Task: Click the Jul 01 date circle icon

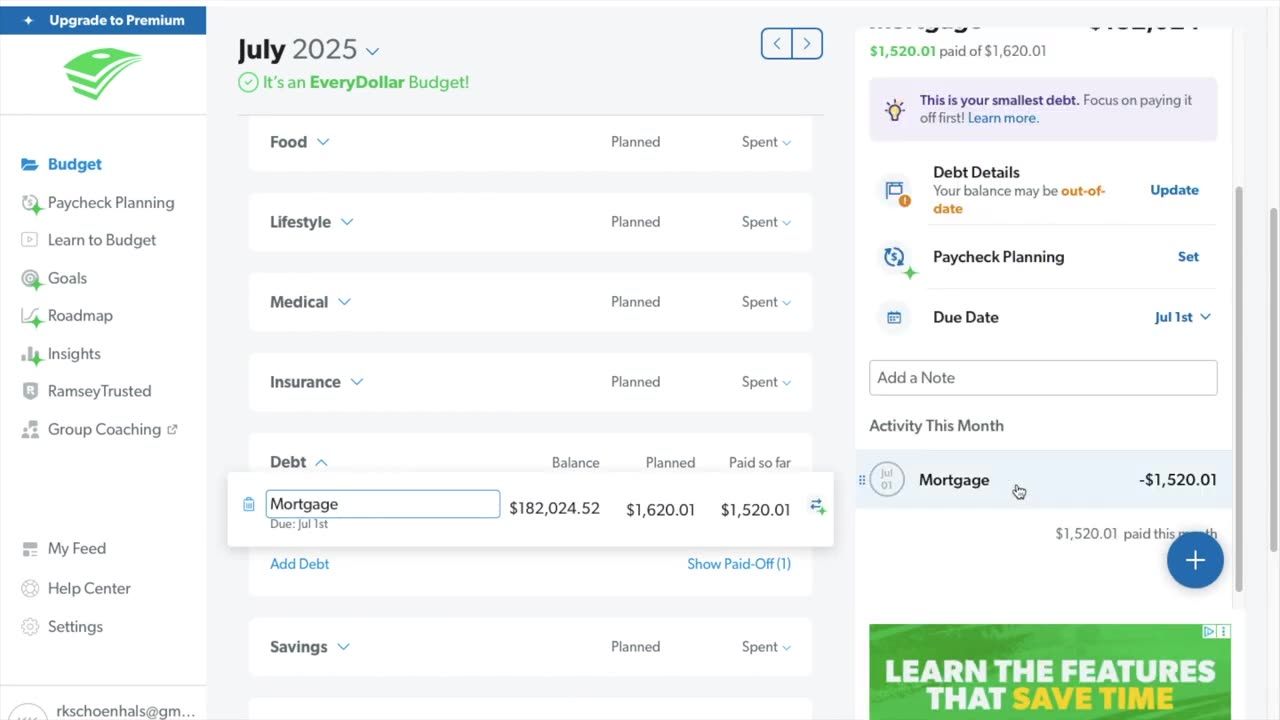Action: point(887,480)
